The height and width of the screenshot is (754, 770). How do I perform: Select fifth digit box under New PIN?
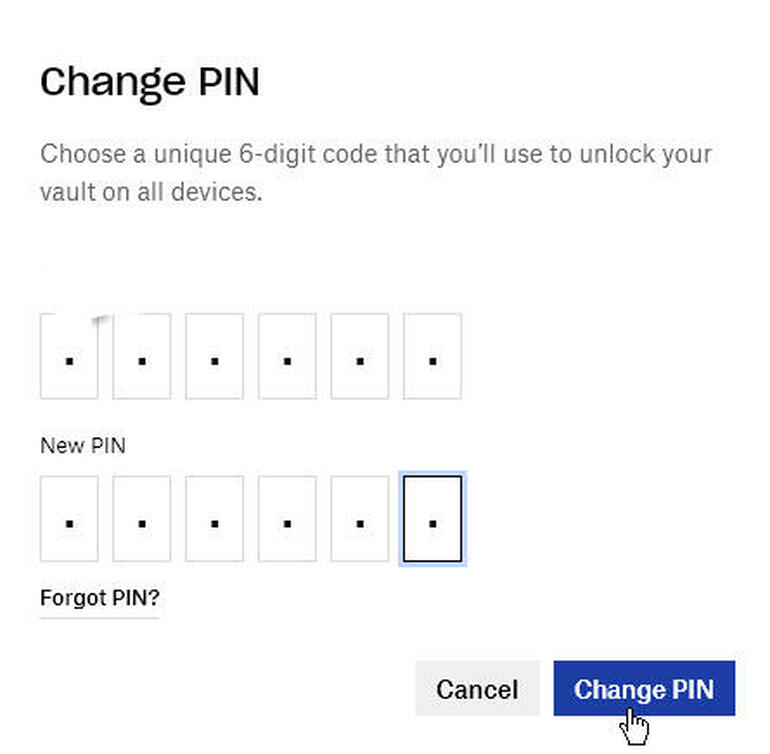[359, 518]
